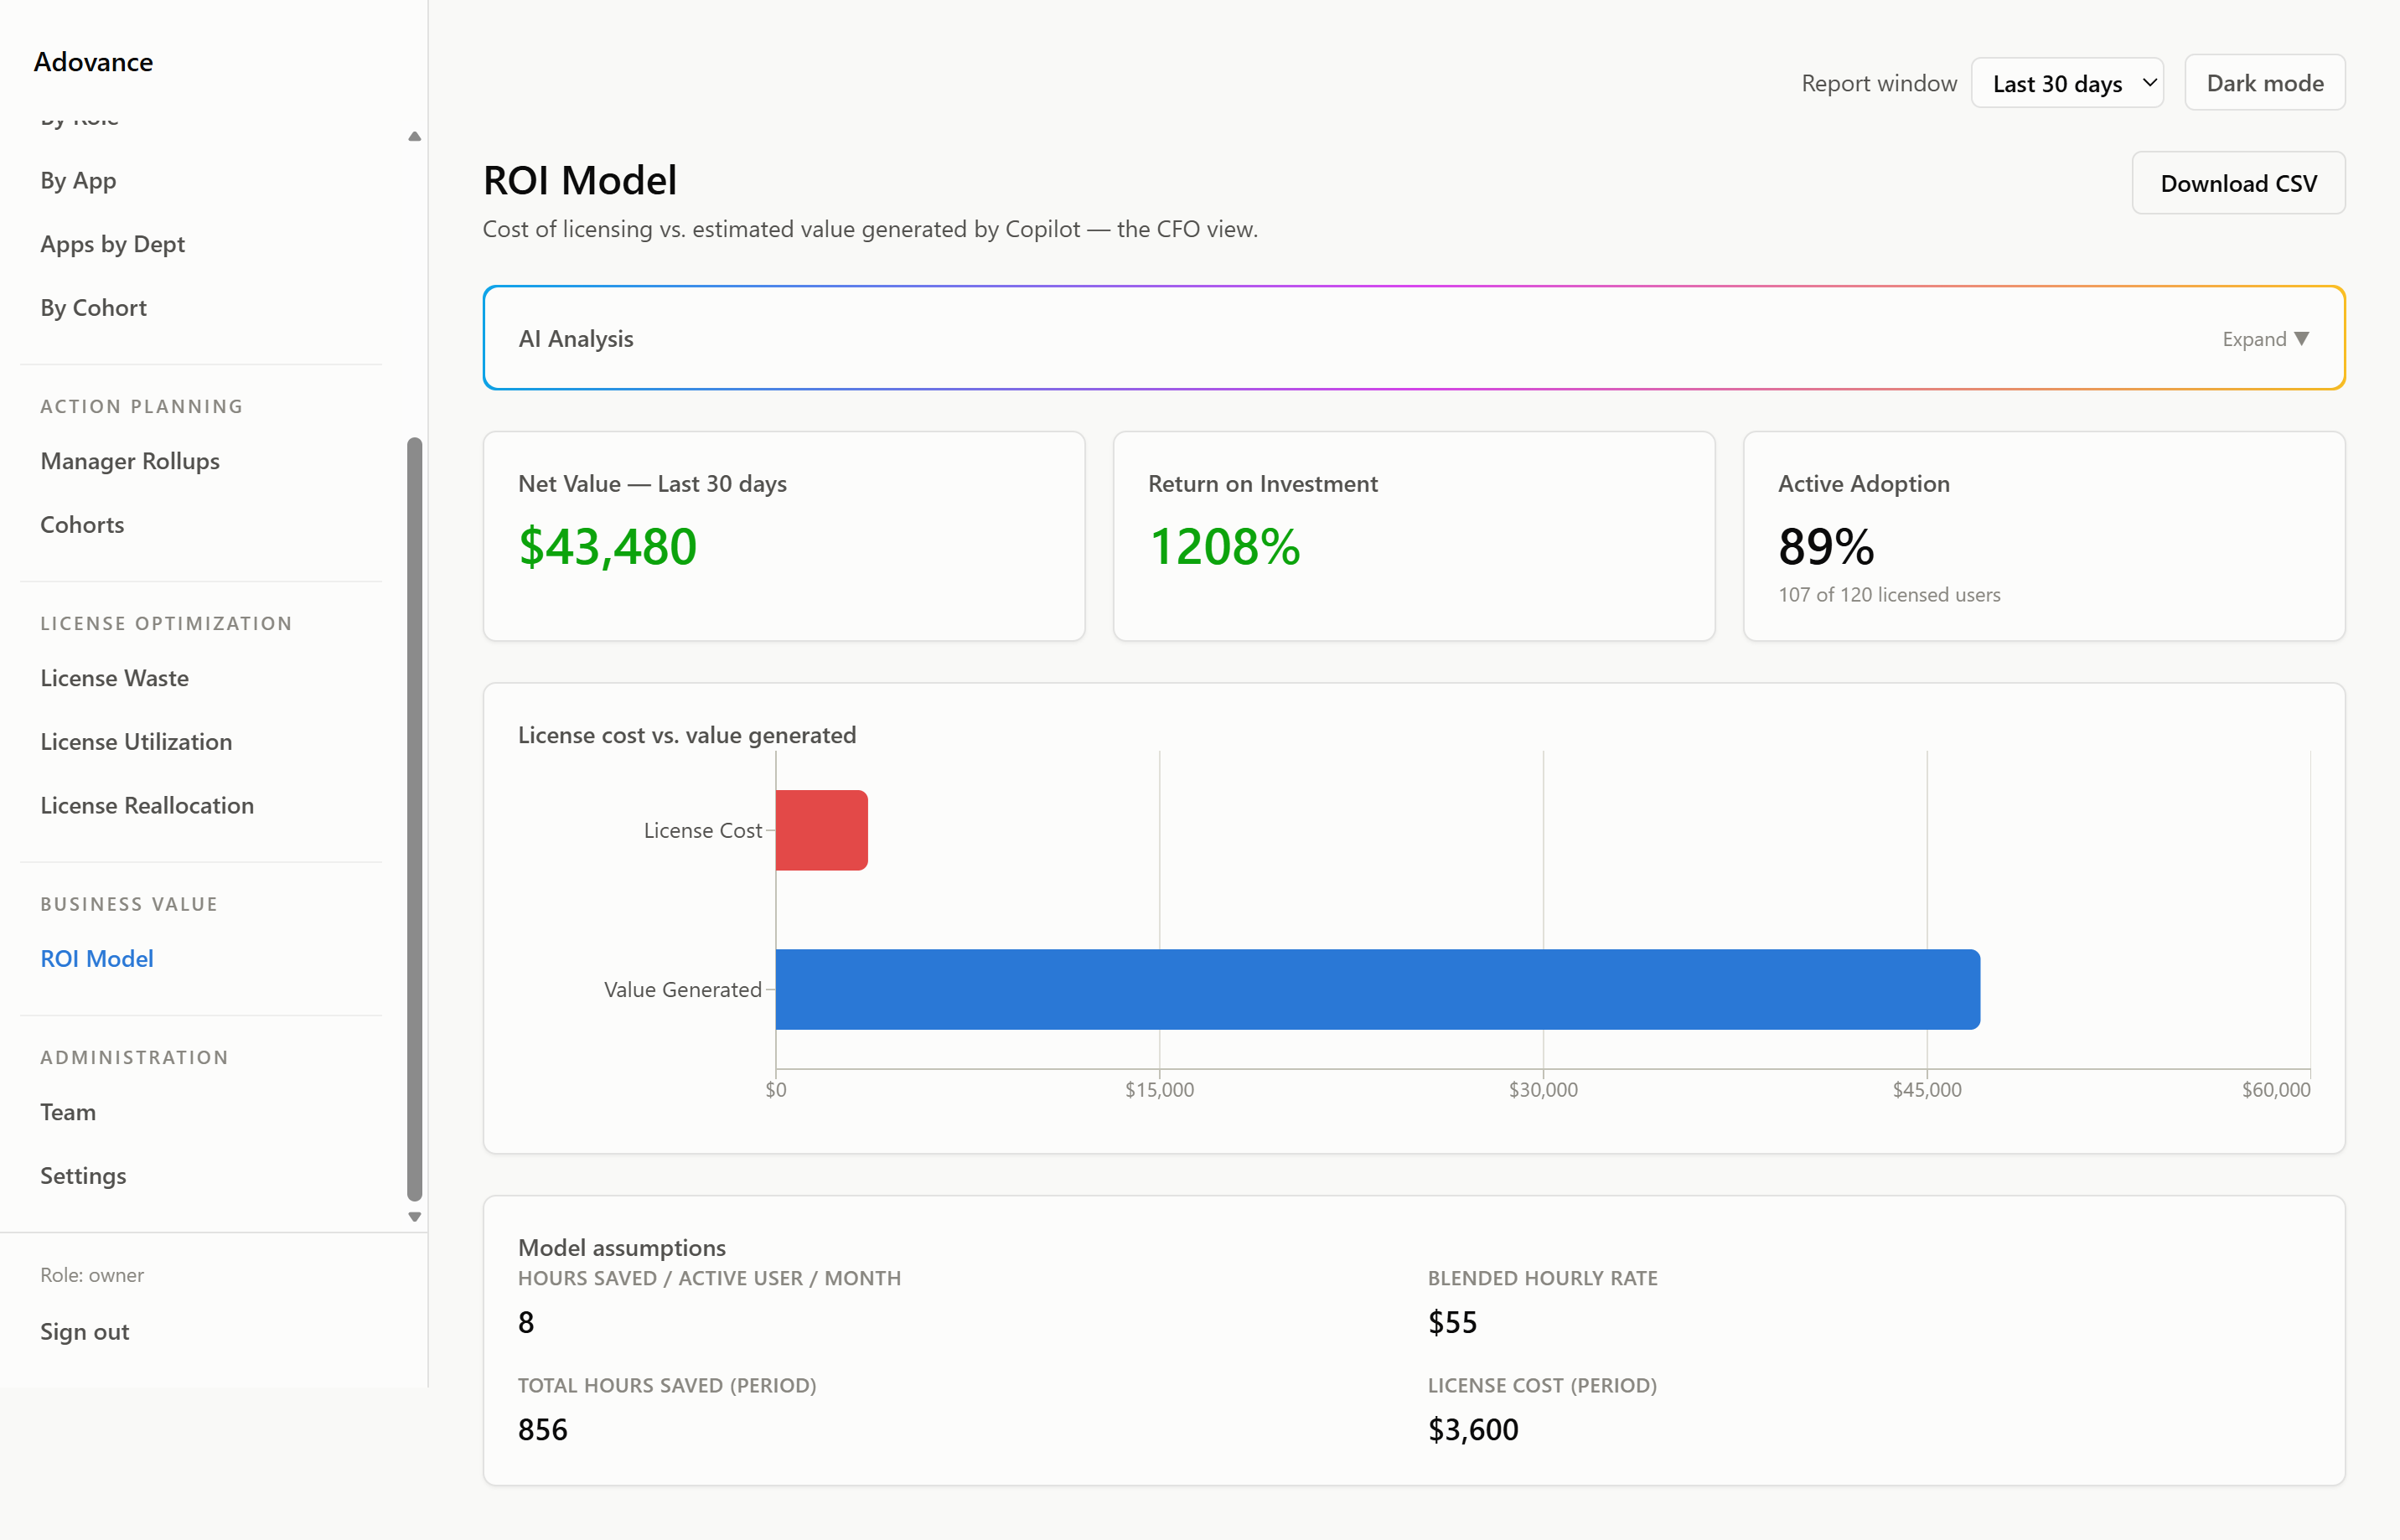Click the red License Cost bar
Screen dimensions: 2400x1540
[821, 830]
